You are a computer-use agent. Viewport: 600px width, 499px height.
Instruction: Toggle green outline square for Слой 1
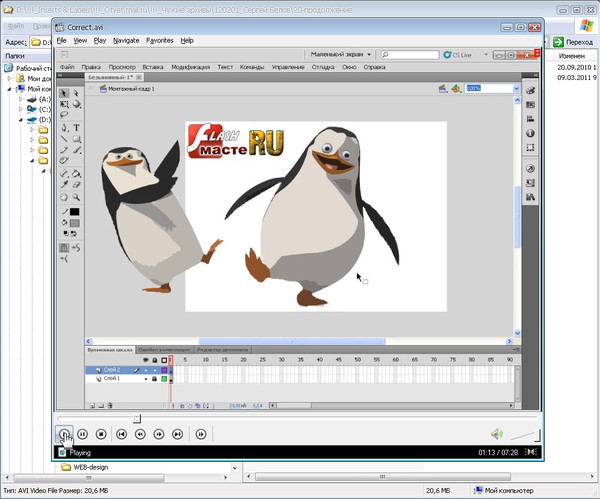pyautogui.click(x=164, y=379)
